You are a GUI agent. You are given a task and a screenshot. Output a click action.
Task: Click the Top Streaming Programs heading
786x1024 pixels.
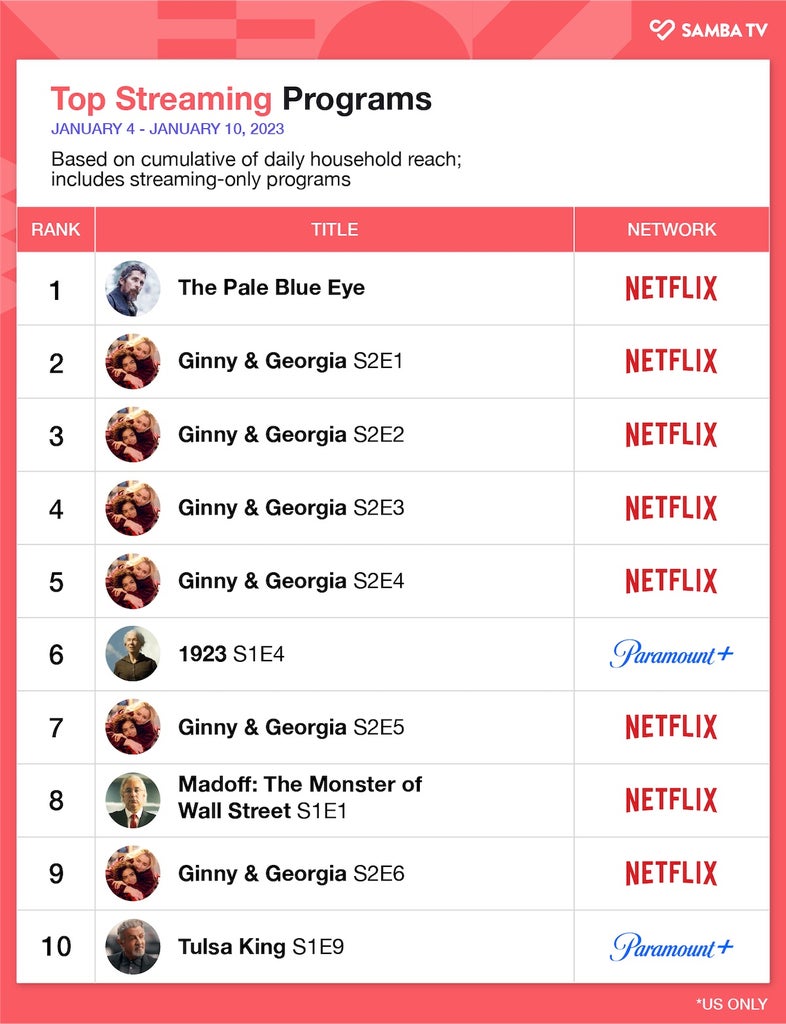(241, 99)
